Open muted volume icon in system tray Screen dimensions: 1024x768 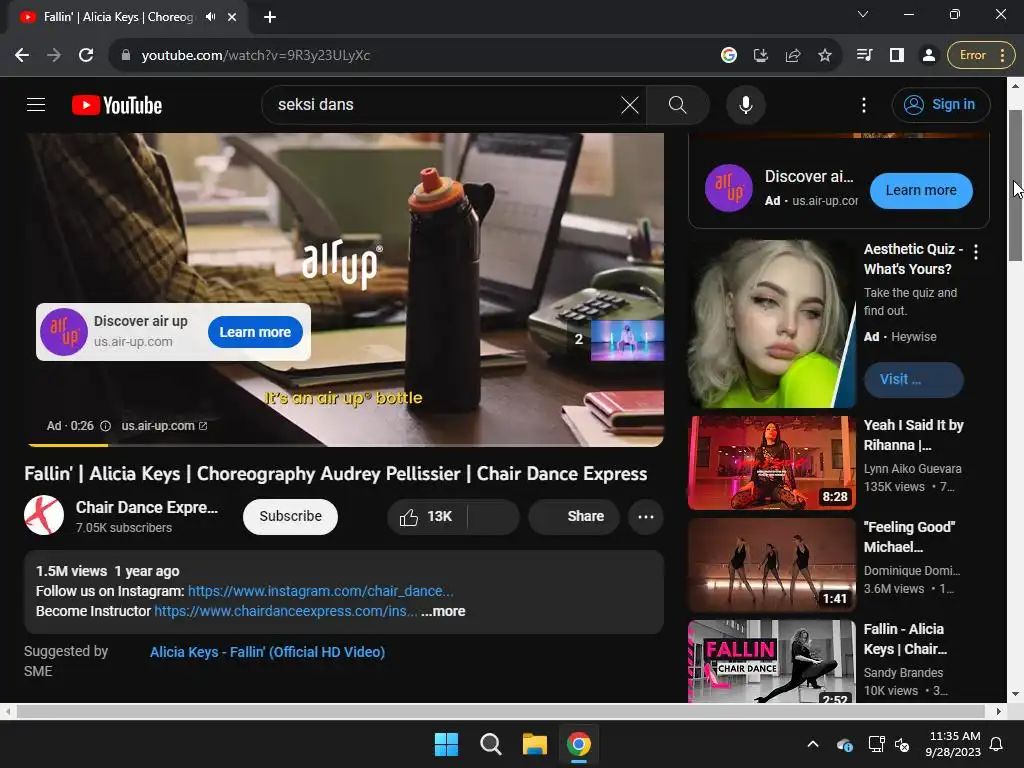click(903, 744)
